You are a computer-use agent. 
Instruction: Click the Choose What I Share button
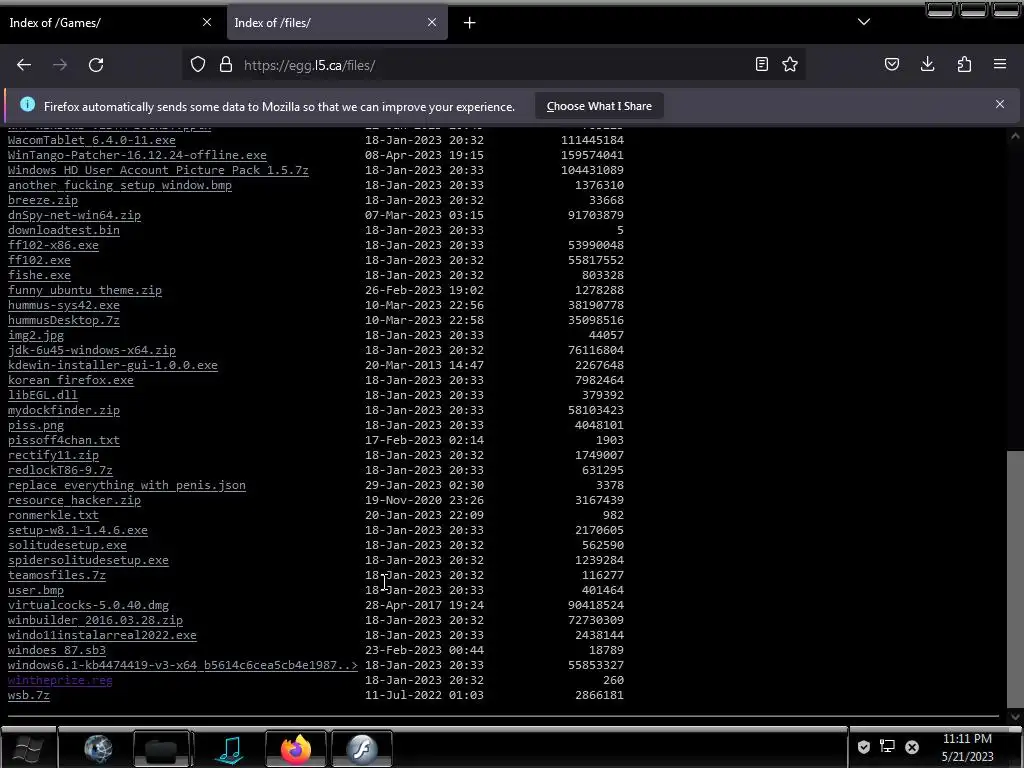[599, 106]
